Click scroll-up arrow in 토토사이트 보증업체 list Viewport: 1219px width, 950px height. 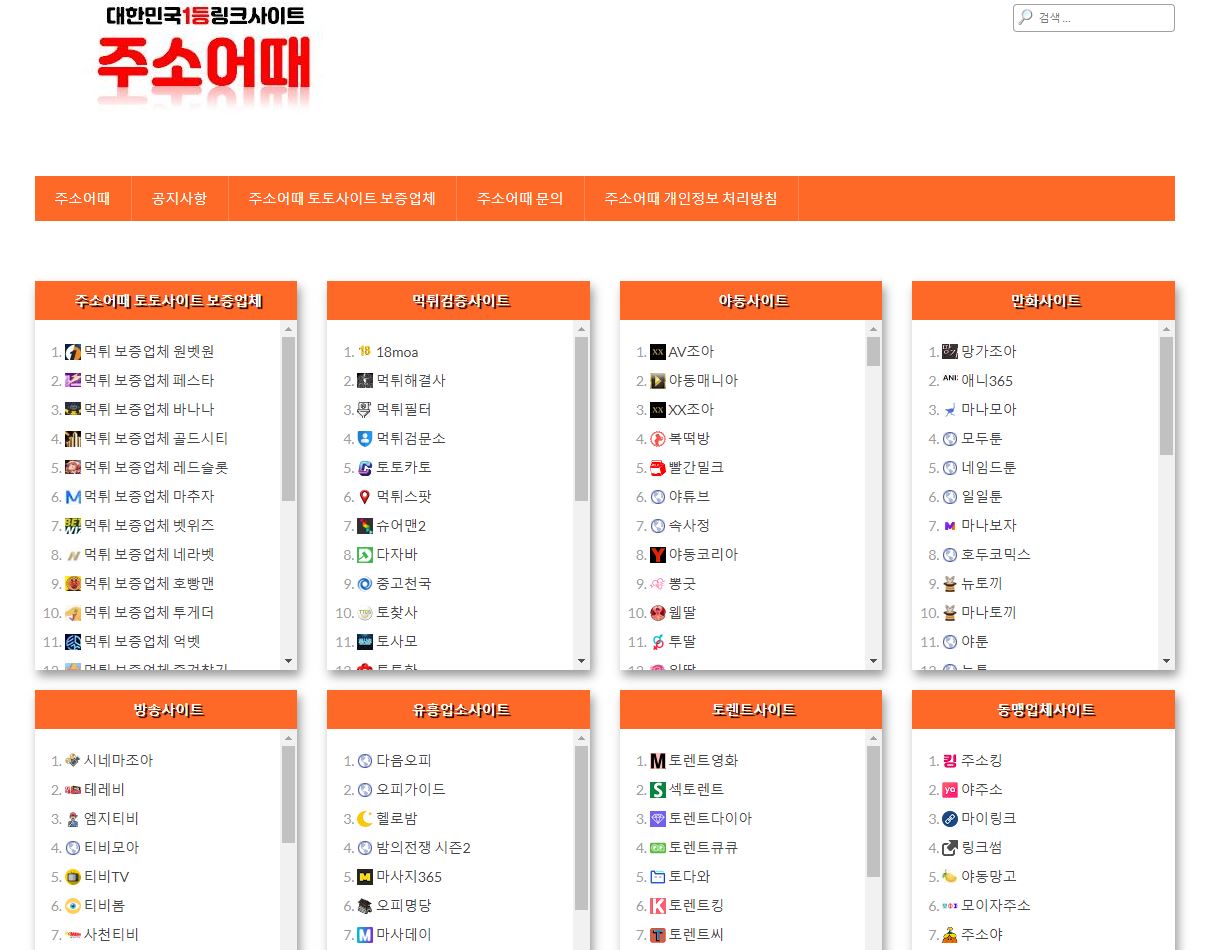[289, 329]
